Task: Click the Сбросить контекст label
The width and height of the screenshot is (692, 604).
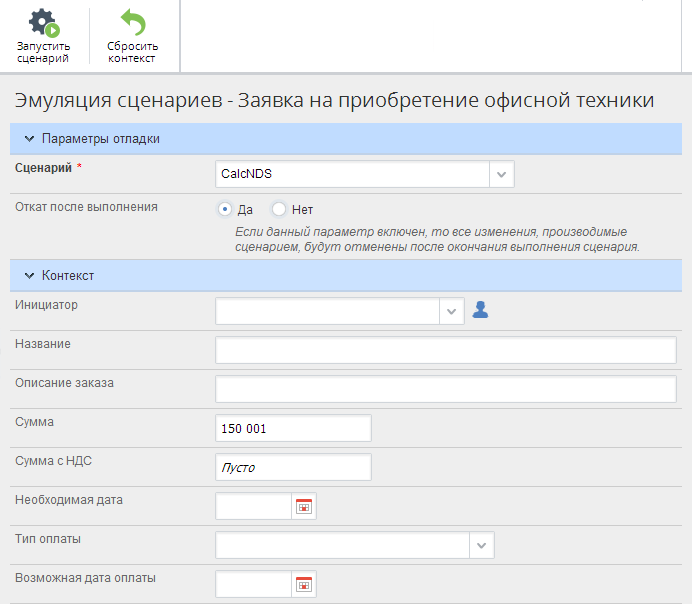Action: click(132, 52)
